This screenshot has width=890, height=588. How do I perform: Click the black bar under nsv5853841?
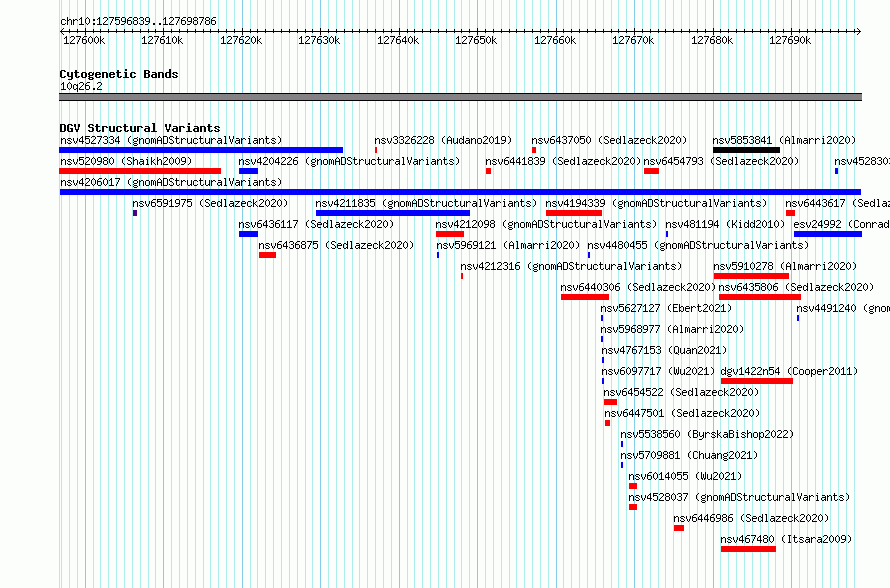[x=746, y=150]
